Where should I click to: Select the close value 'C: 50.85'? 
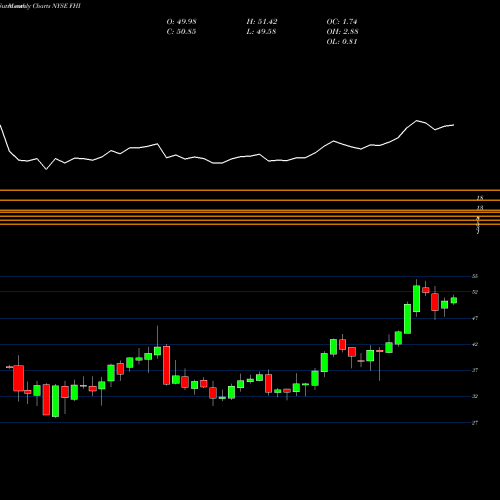[x=181, y=32]
